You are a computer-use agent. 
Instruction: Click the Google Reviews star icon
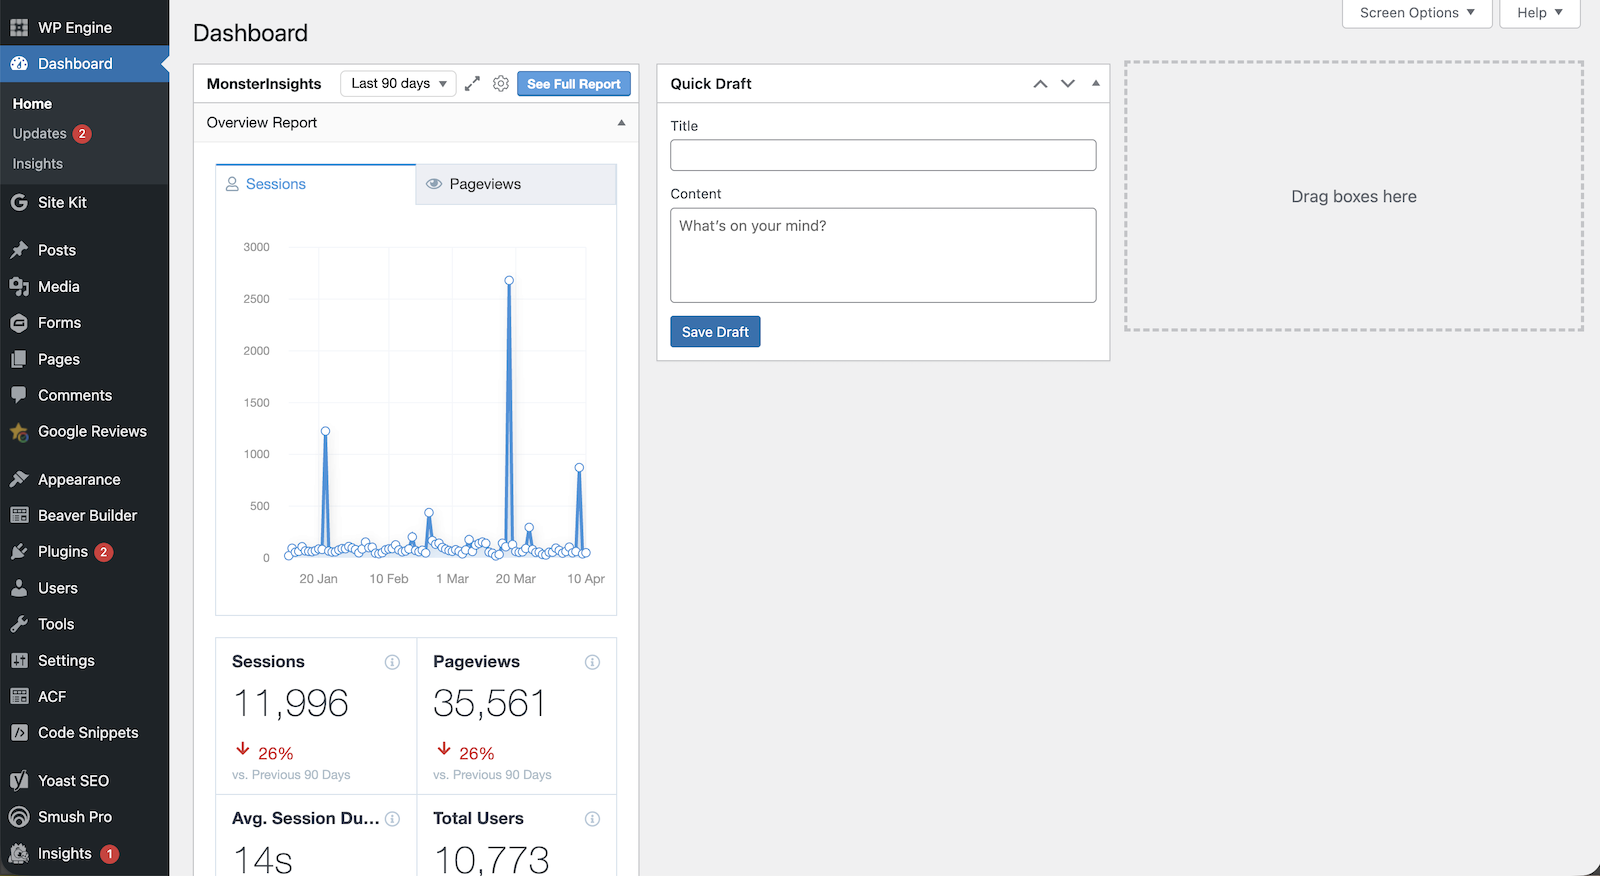click(x=19, y=432)
